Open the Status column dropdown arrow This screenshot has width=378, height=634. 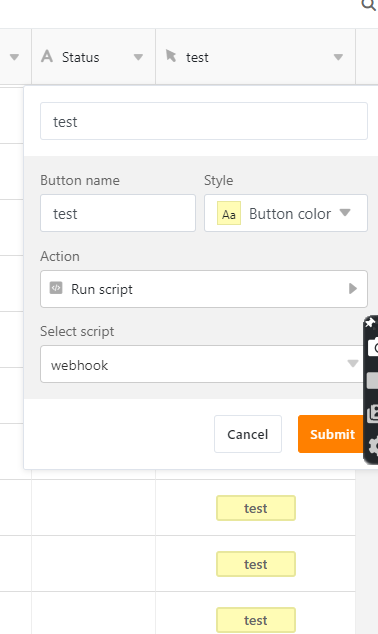[x=138, y=57]
